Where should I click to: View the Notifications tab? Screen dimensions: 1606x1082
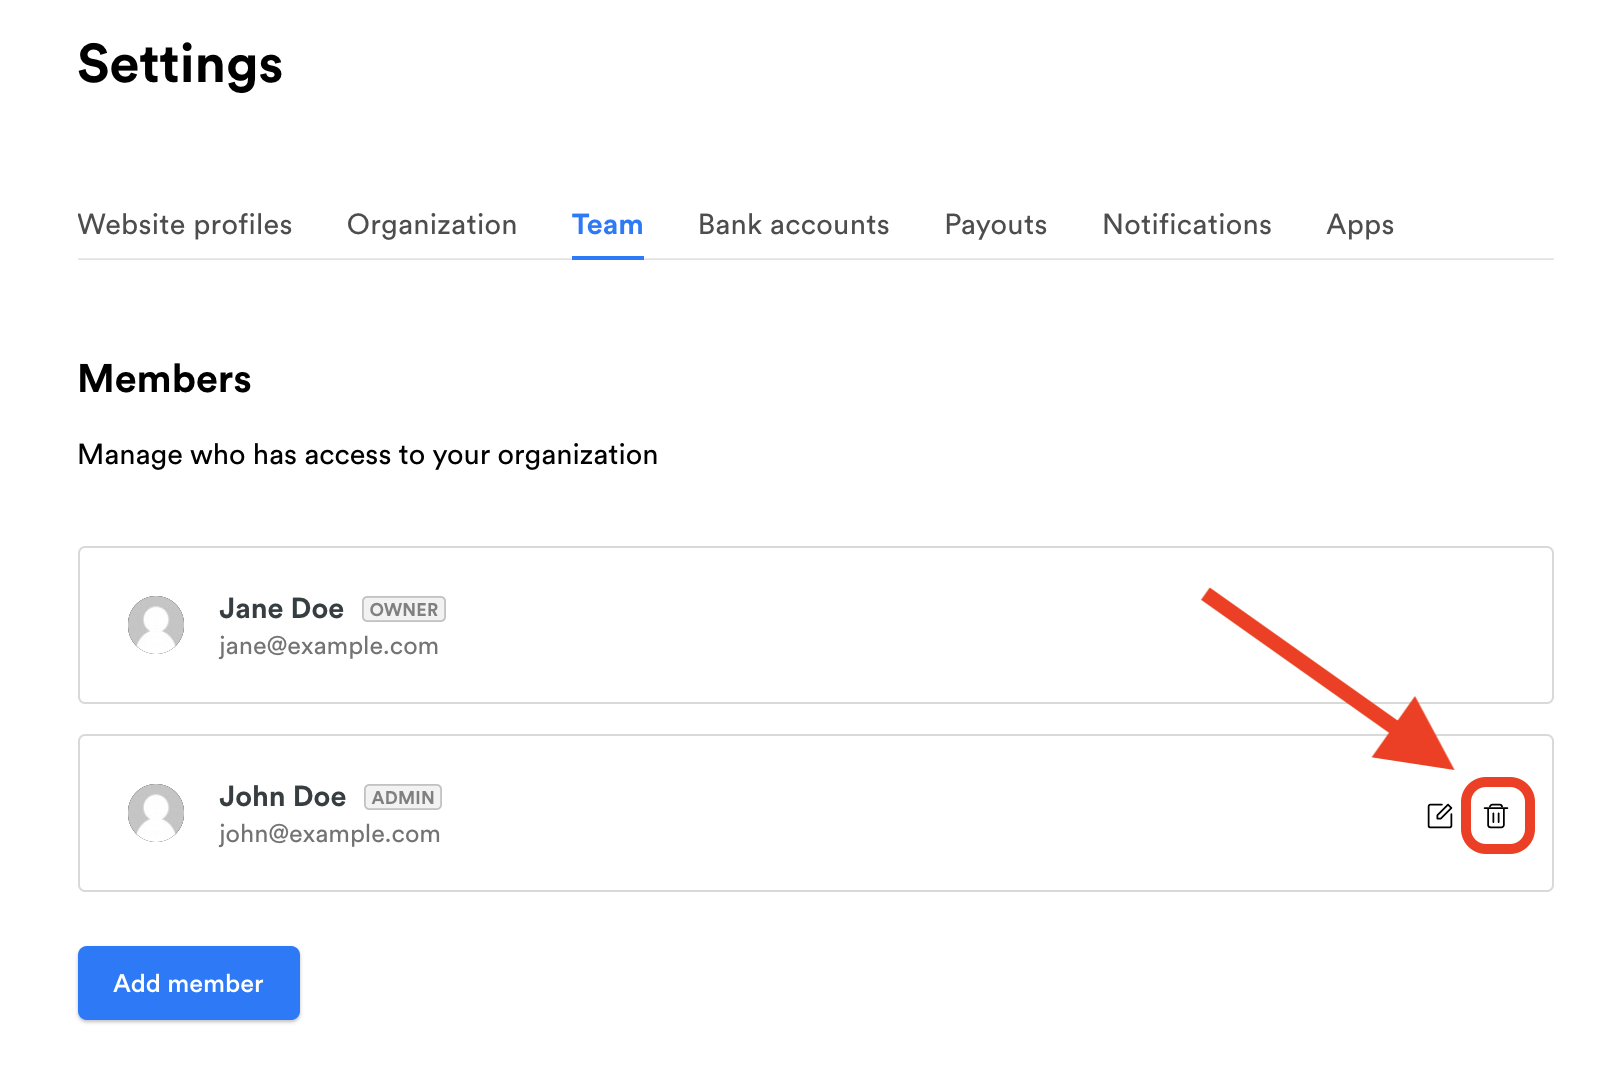click(x=1187, y=225)
